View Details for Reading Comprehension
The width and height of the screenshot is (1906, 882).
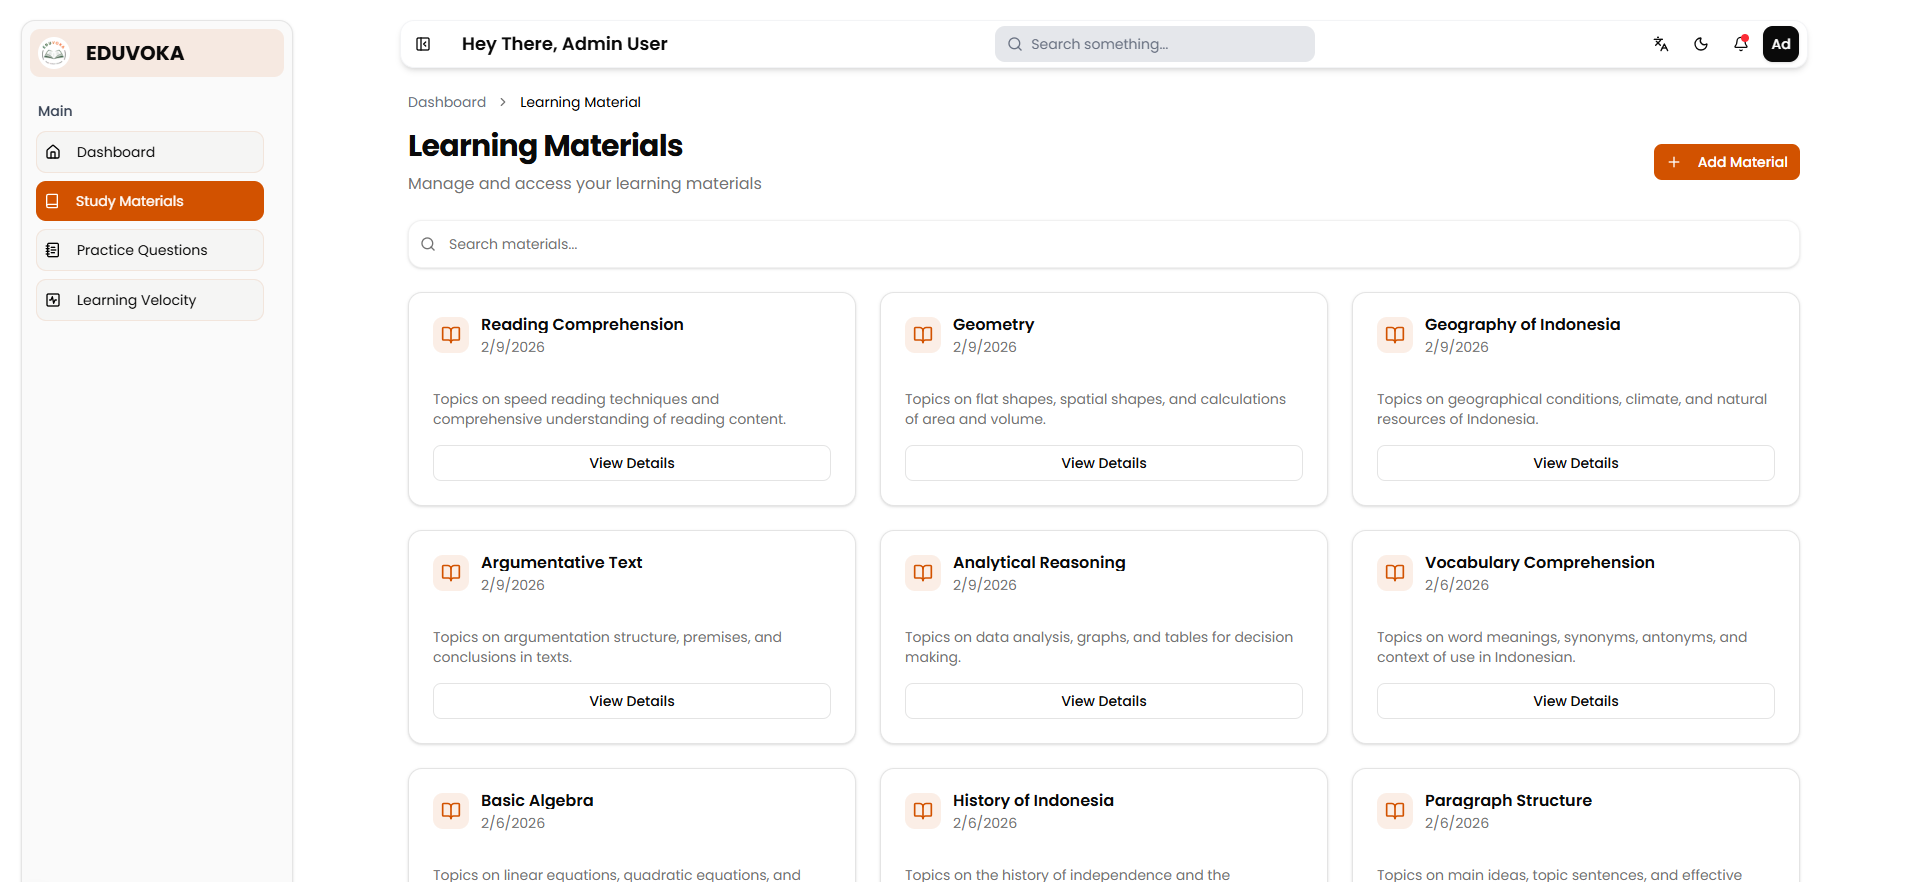632,463
